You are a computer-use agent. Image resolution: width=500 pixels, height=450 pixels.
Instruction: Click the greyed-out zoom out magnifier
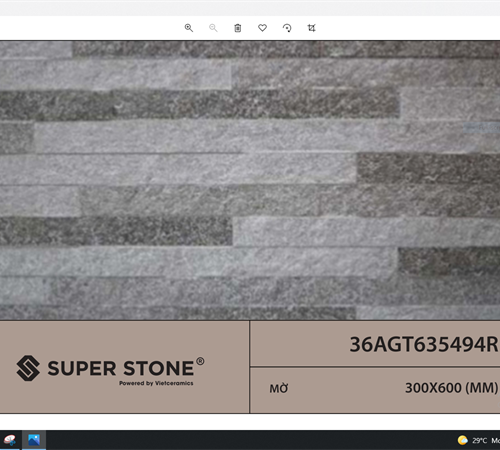pos(213,28)
